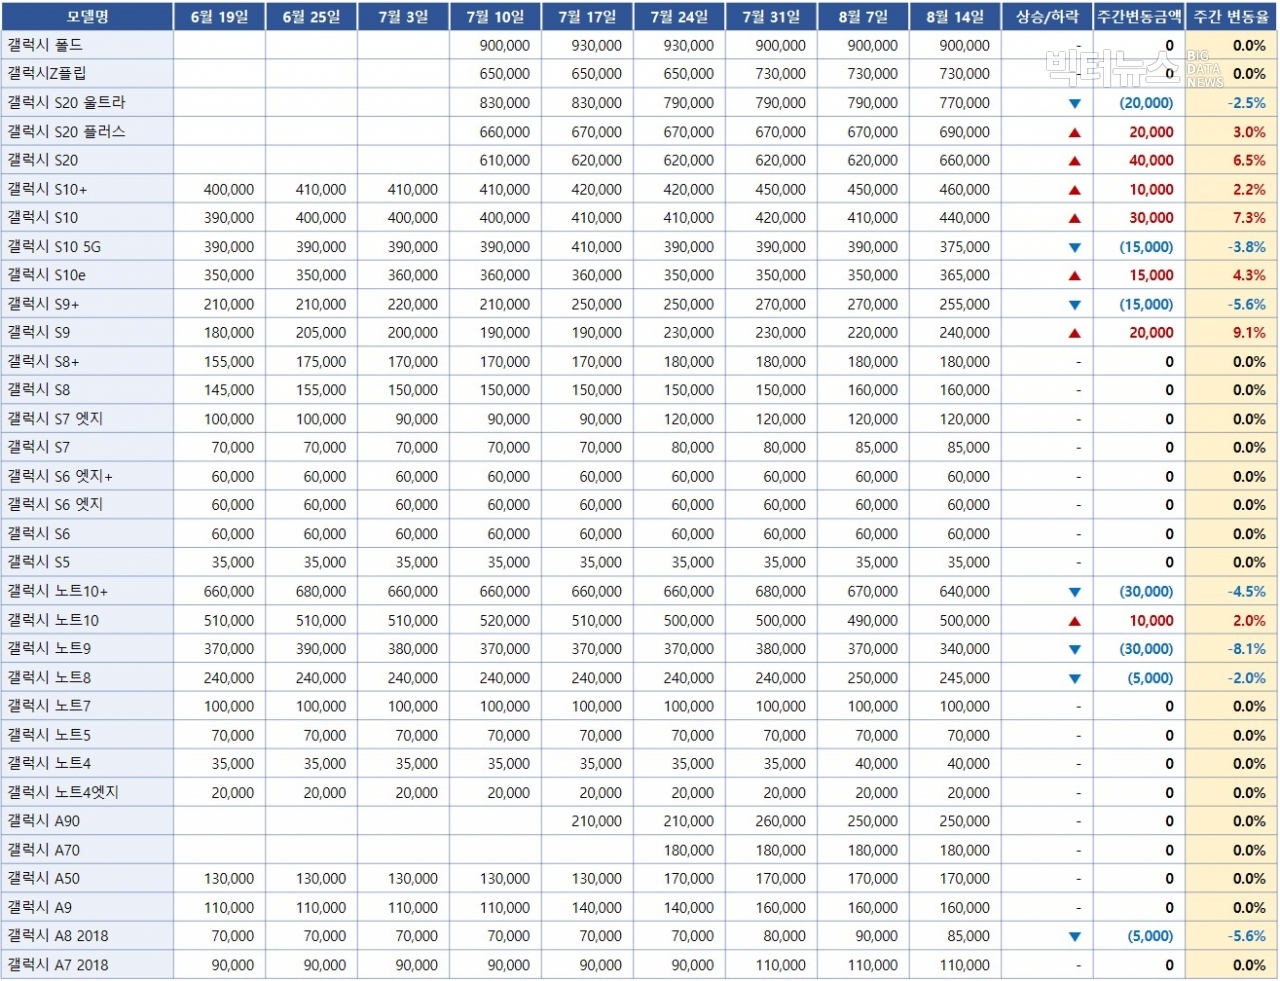This screenshot has height=981, width=1280.
Task: Click the blue down arrow in 갤럭시 노트9 row
Action: (1074, 649)
